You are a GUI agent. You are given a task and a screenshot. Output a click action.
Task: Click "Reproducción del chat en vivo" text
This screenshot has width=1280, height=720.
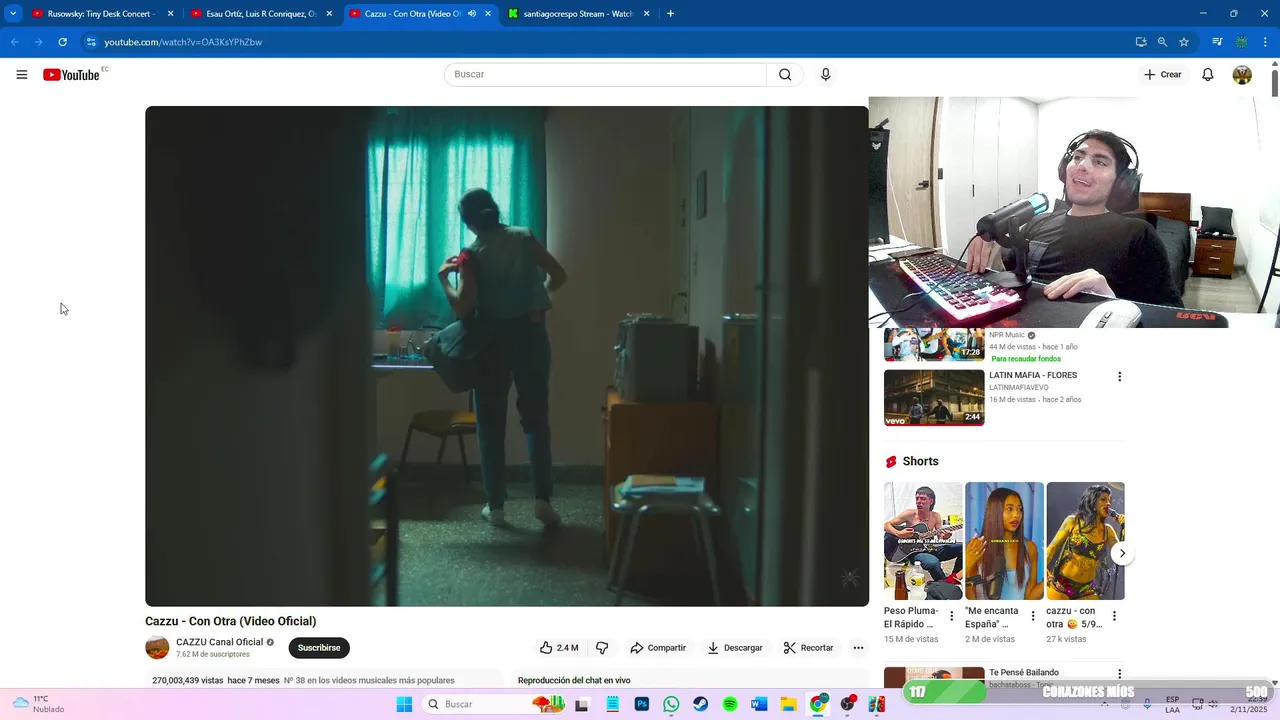tap(574, 680)
